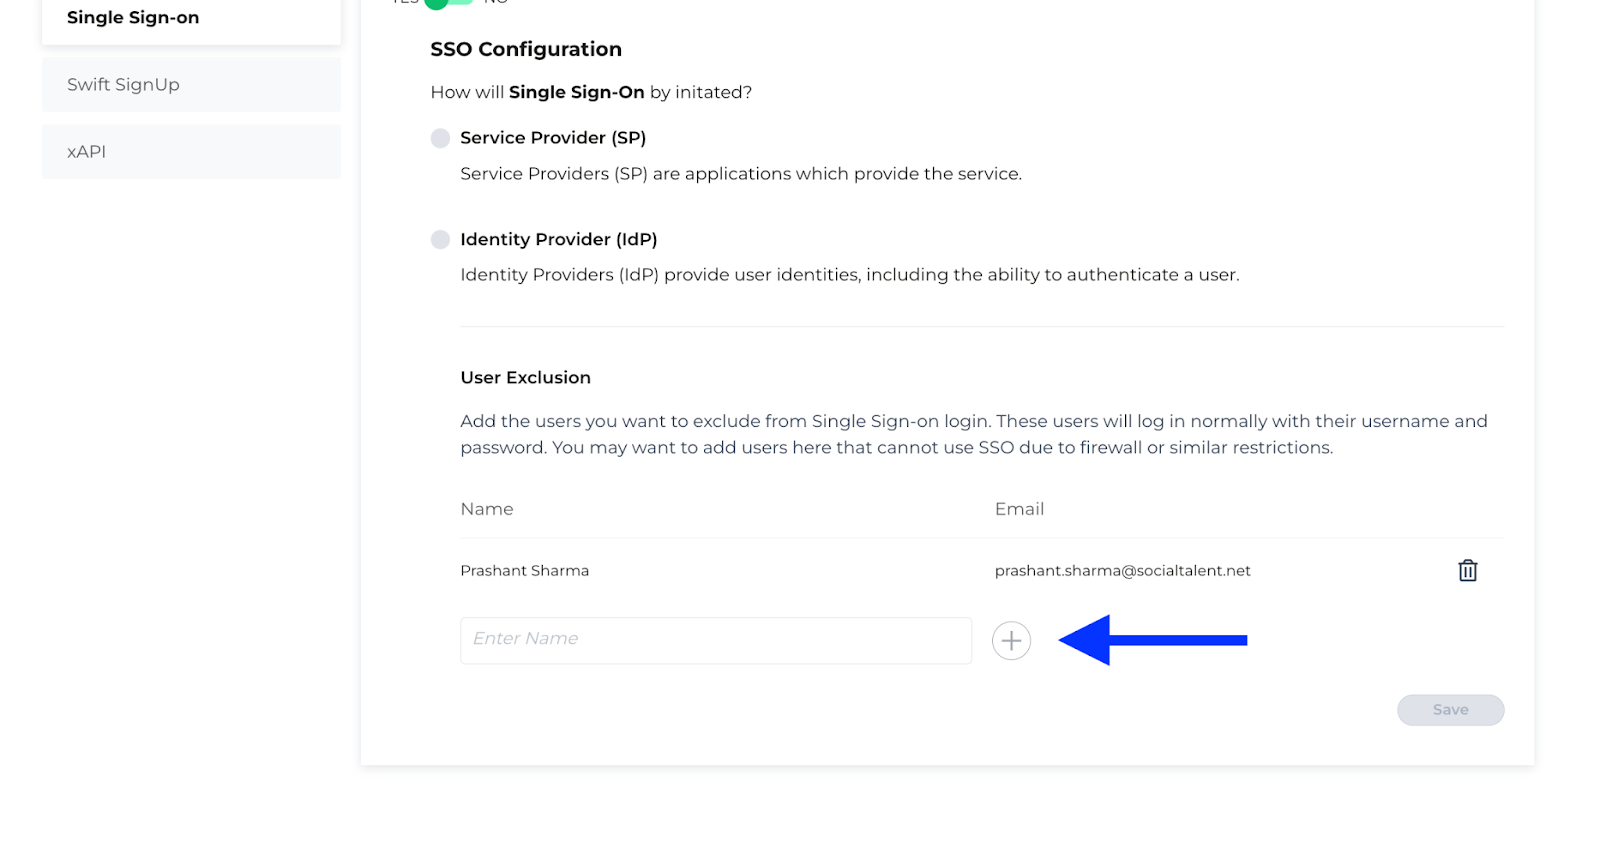Image resolution: width=1600 pixels, height=845 pixels.
Task: Click the plus icon to add excluded user
Action: tap(1011, 640)
